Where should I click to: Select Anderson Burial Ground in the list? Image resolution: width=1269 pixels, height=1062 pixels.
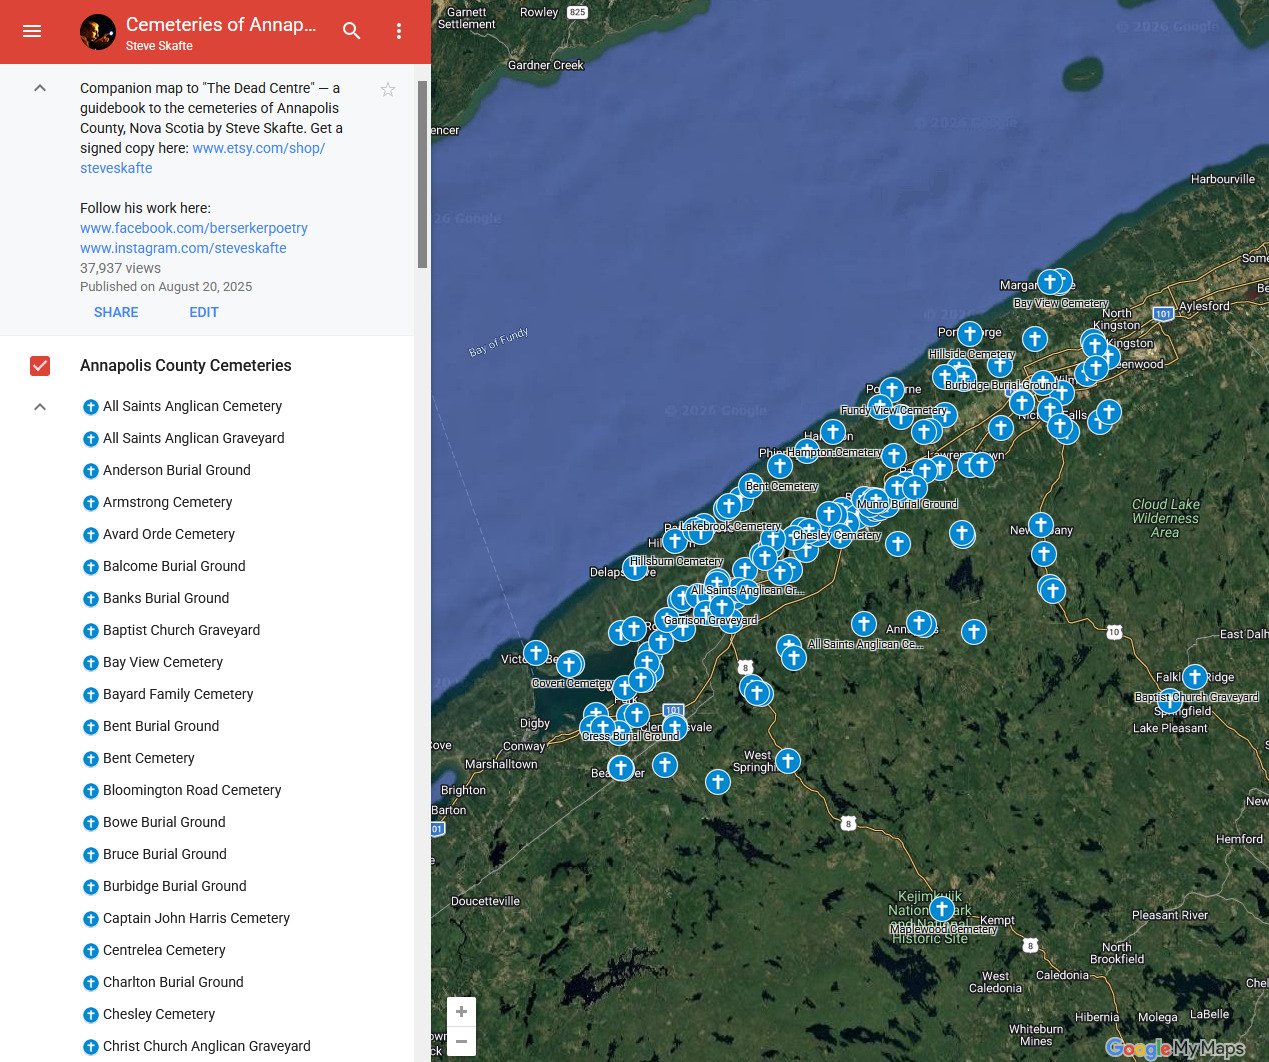pos(176,470)
